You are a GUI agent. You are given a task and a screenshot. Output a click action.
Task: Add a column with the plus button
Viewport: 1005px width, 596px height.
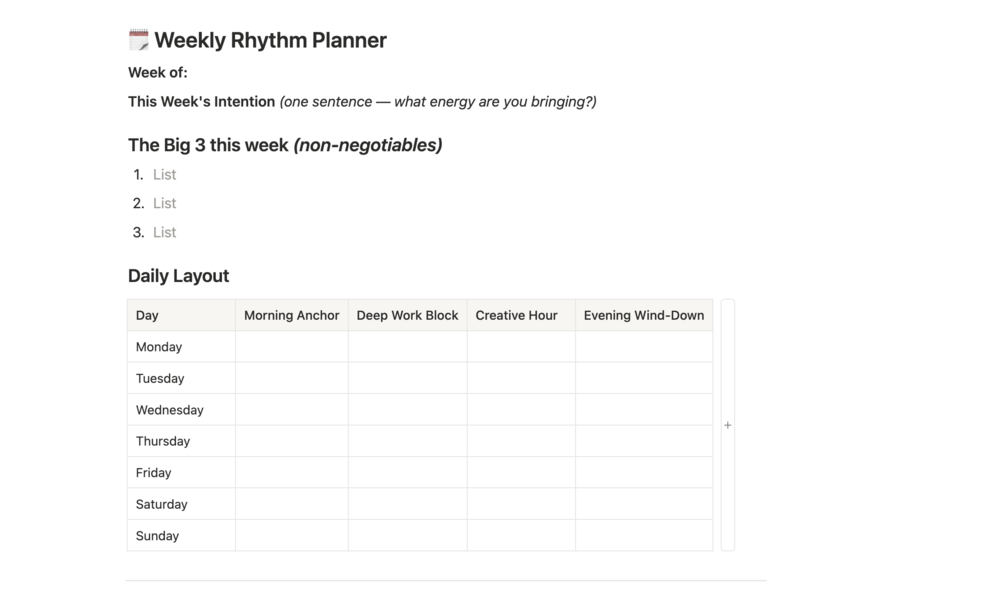[x=727, y=425]
